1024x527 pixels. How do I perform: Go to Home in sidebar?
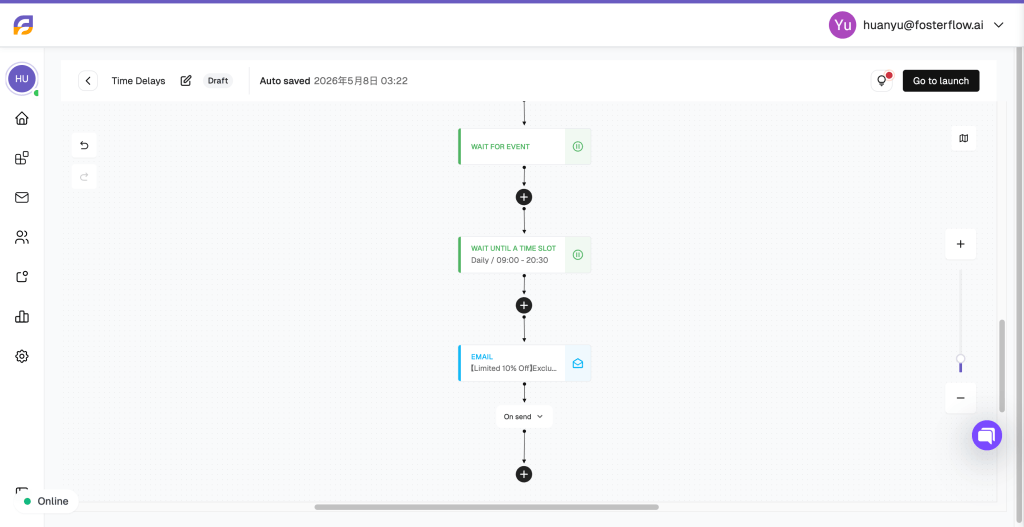tap(22, 118)
